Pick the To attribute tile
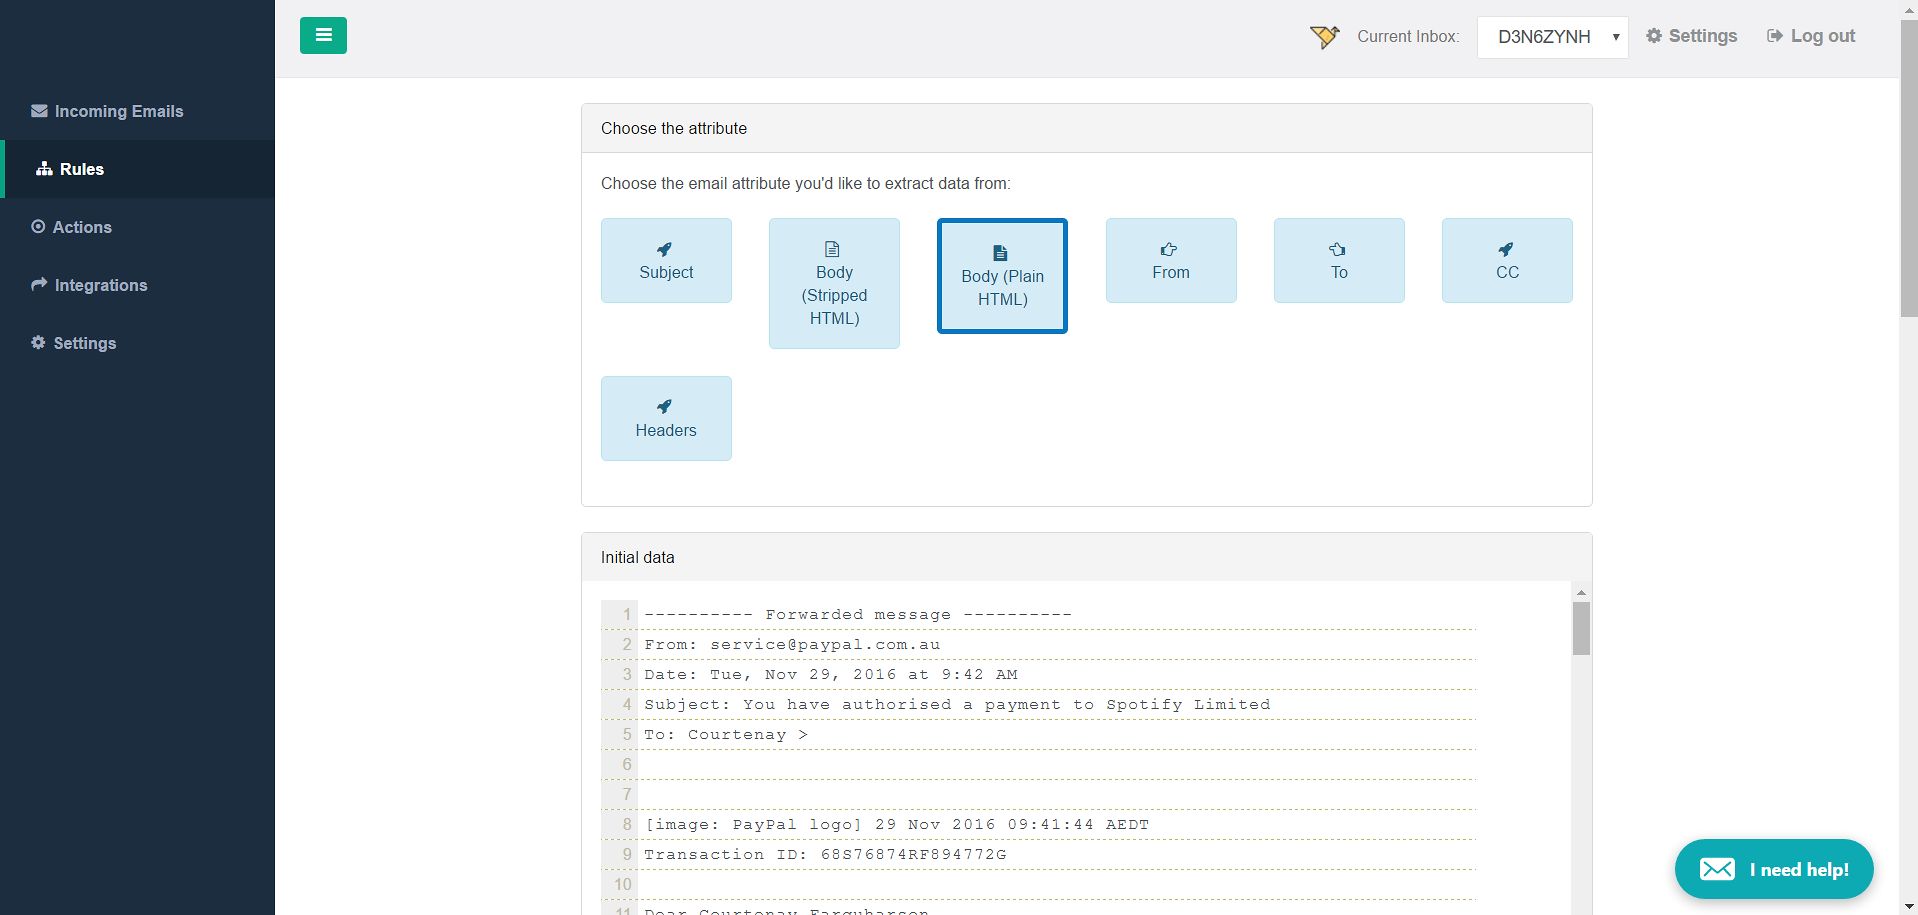1918x915 pixels. (1338, 261)
